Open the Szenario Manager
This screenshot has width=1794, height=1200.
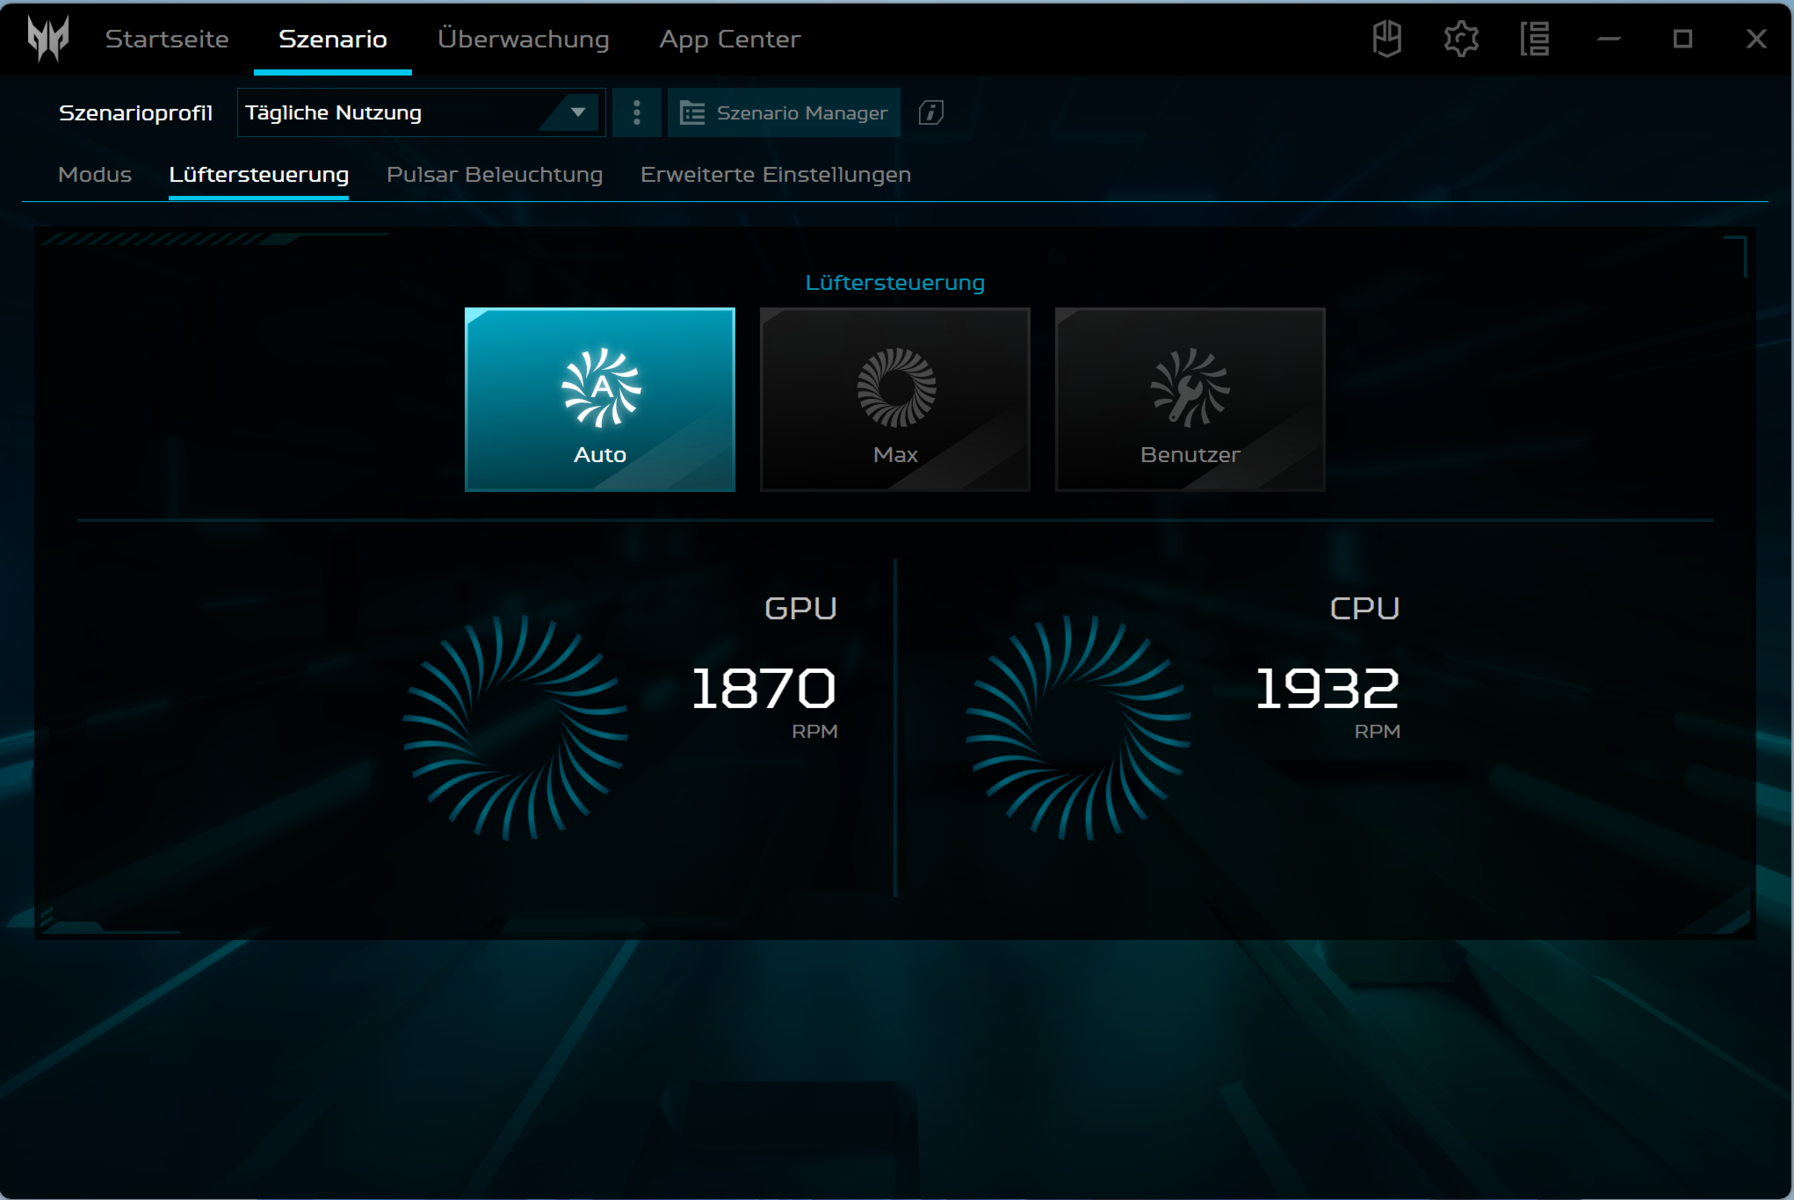point(784,113)
